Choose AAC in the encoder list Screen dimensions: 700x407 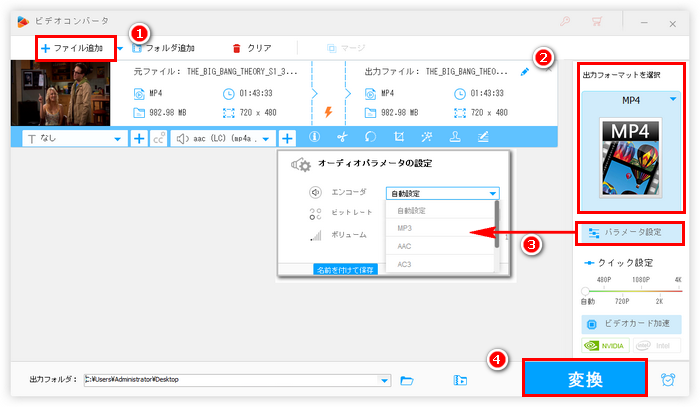405,246
